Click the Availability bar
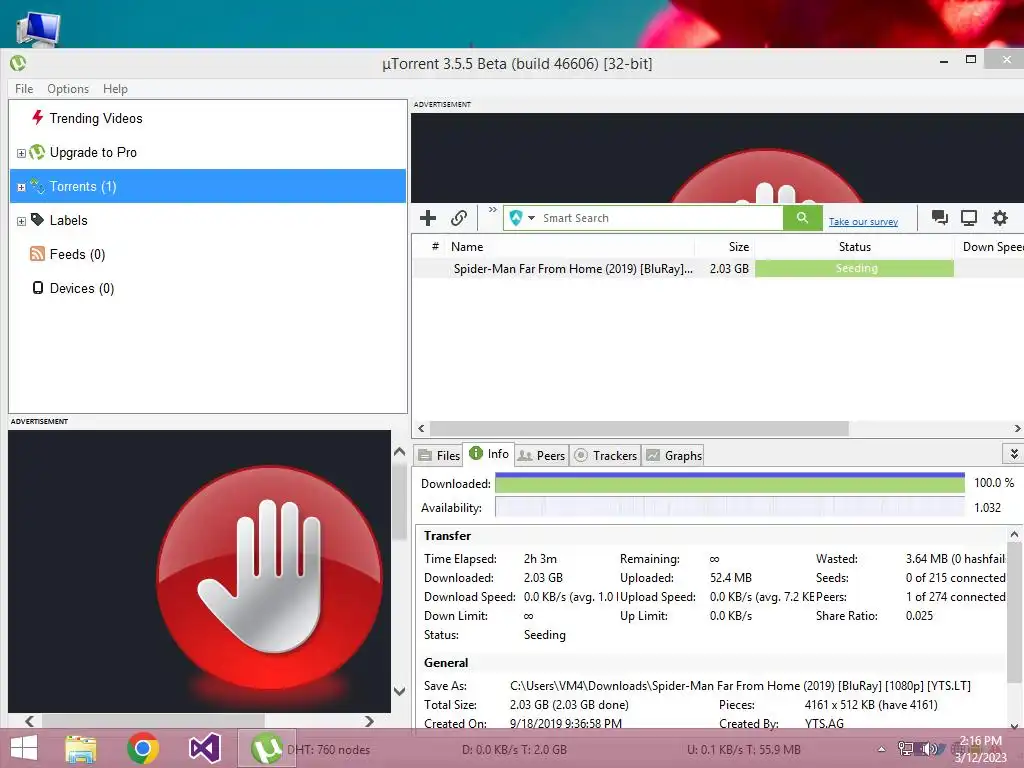1024x768 pixels. tap(729, 507)
